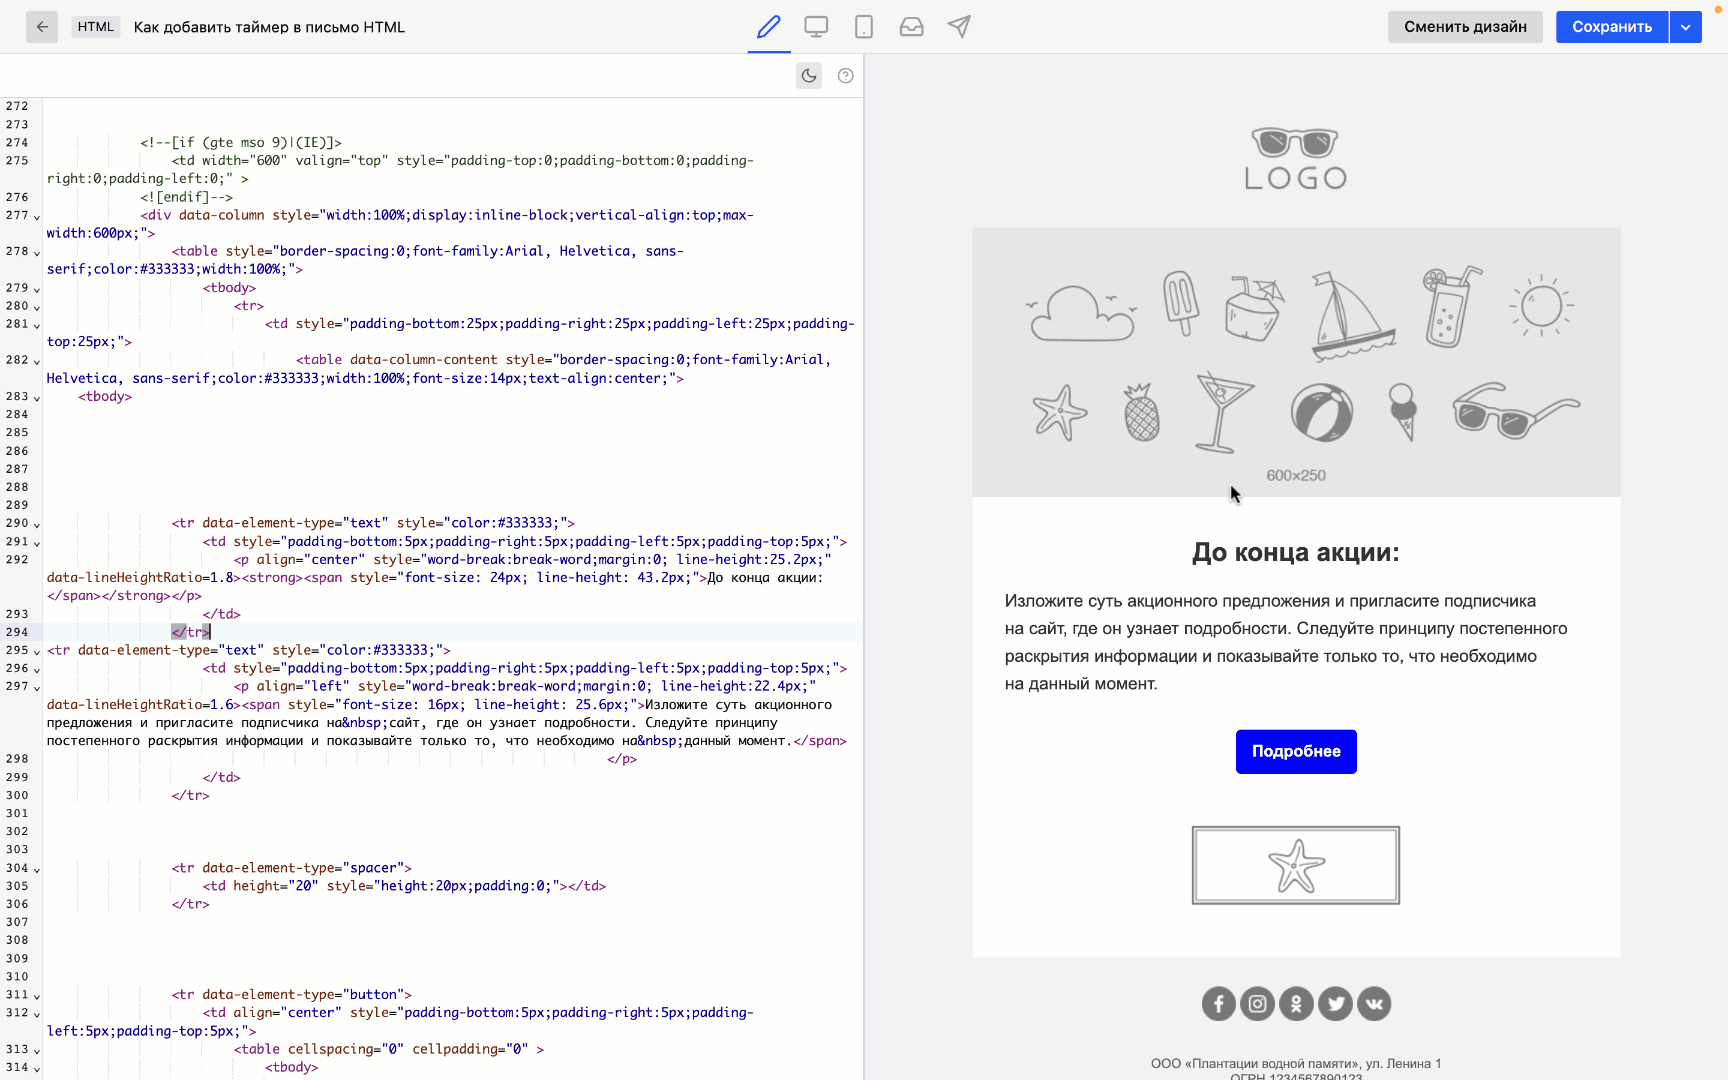Click code line 311 button tr tag

291,994
